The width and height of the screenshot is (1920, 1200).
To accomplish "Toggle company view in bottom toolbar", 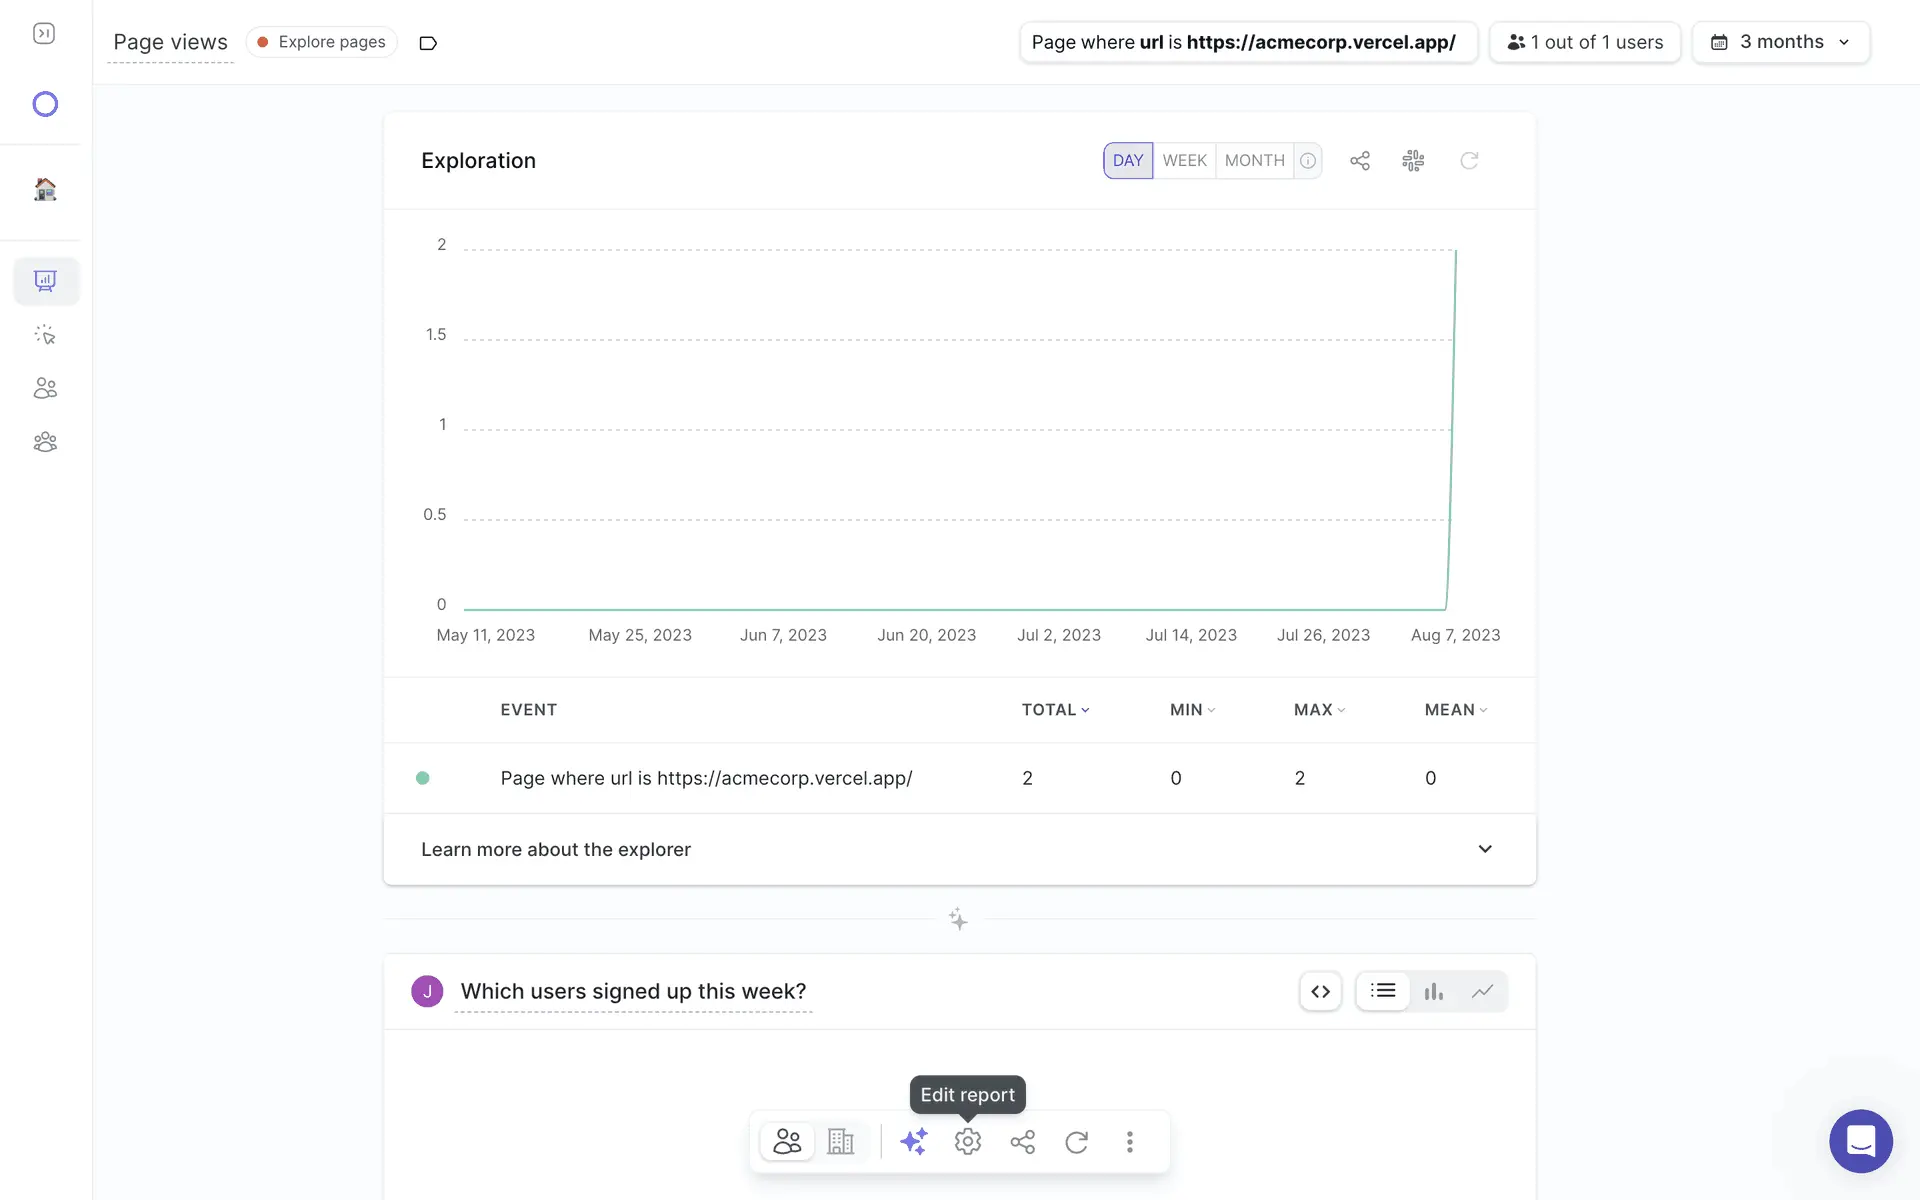I will (x=841, y=1141).
